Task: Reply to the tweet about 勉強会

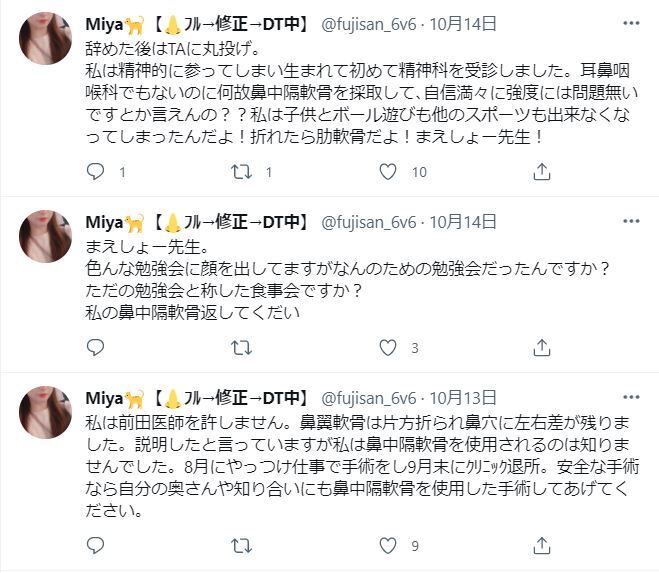Action: point(95,347)
